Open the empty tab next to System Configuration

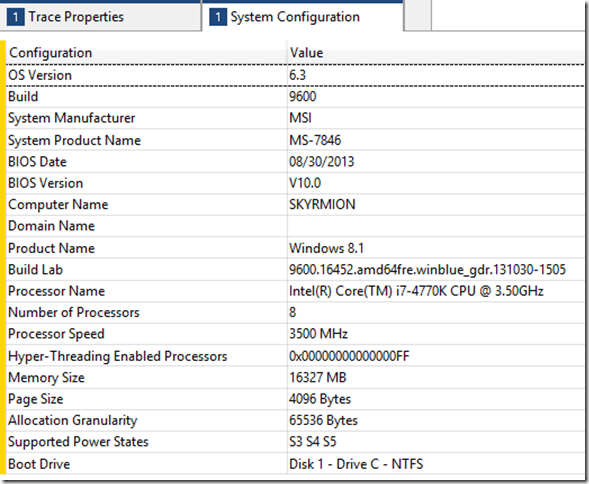[417, 15]
